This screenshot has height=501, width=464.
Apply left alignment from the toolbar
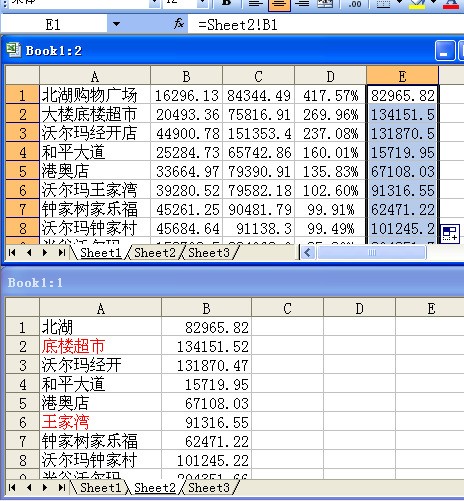point(256,3)
